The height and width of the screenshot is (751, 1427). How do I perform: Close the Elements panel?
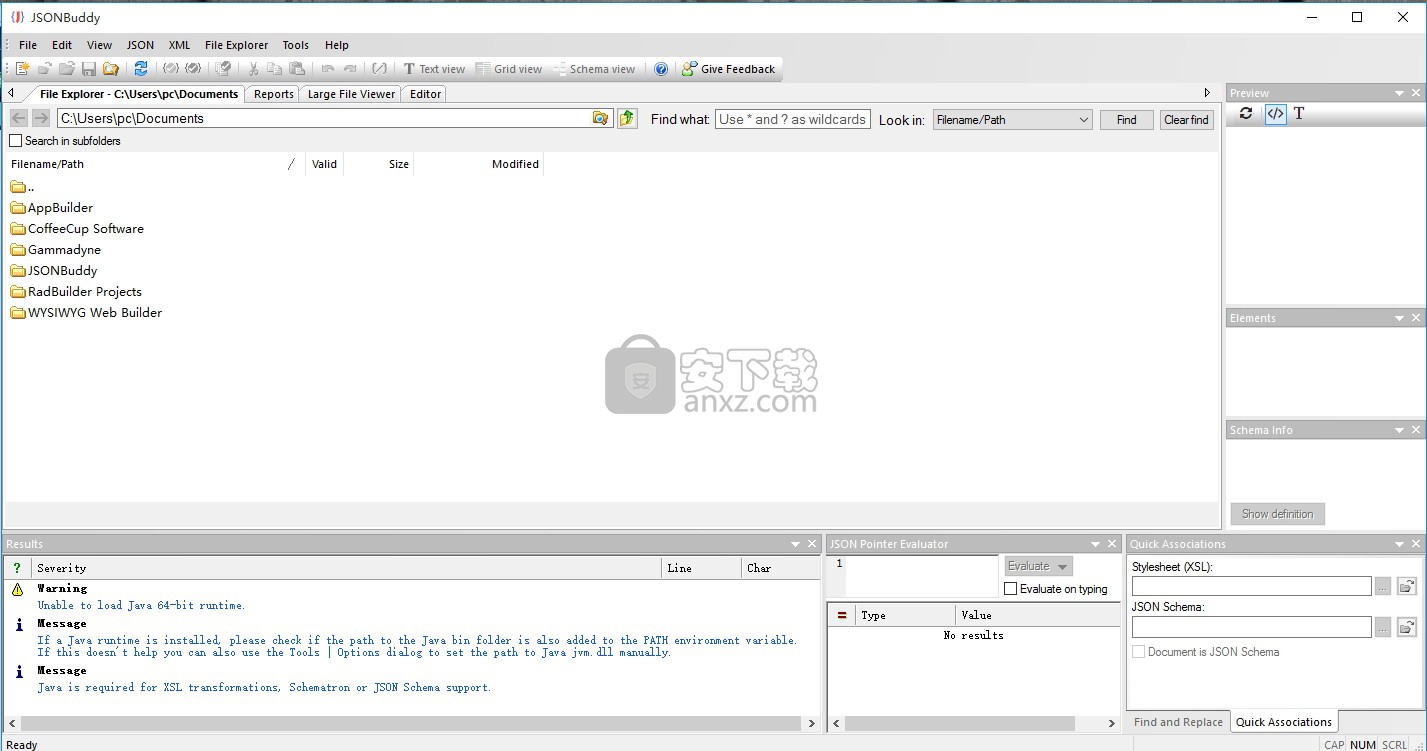point(1416,318)
